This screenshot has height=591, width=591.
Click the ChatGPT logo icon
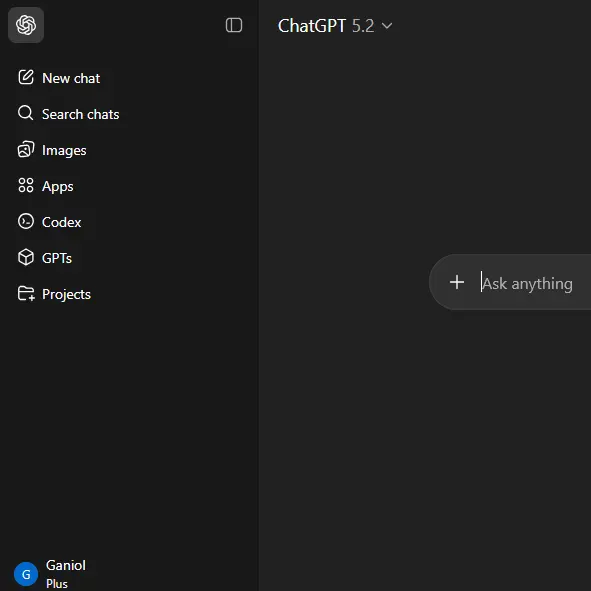click(26, 25)
